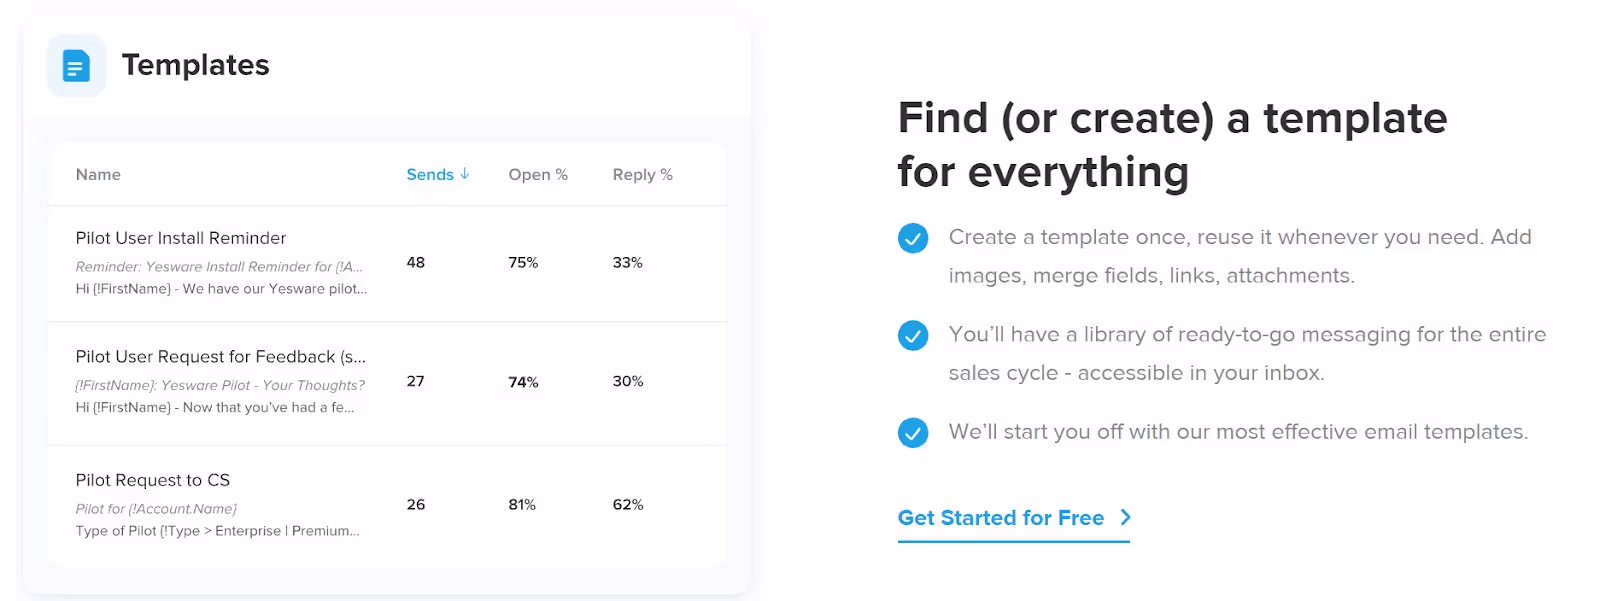Select the Name column header

coord(98,174)
